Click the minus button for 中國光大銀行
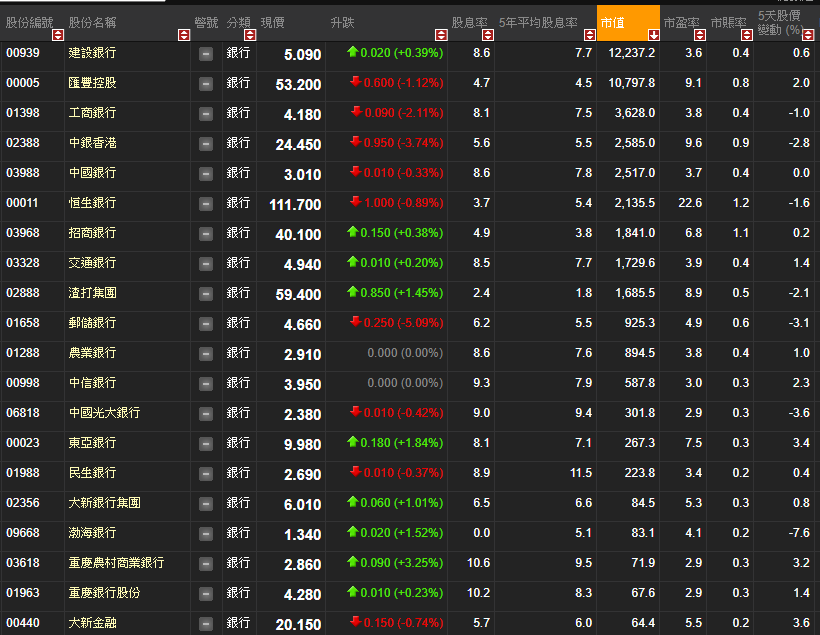The image size is (820, 635). coord(206,414)
